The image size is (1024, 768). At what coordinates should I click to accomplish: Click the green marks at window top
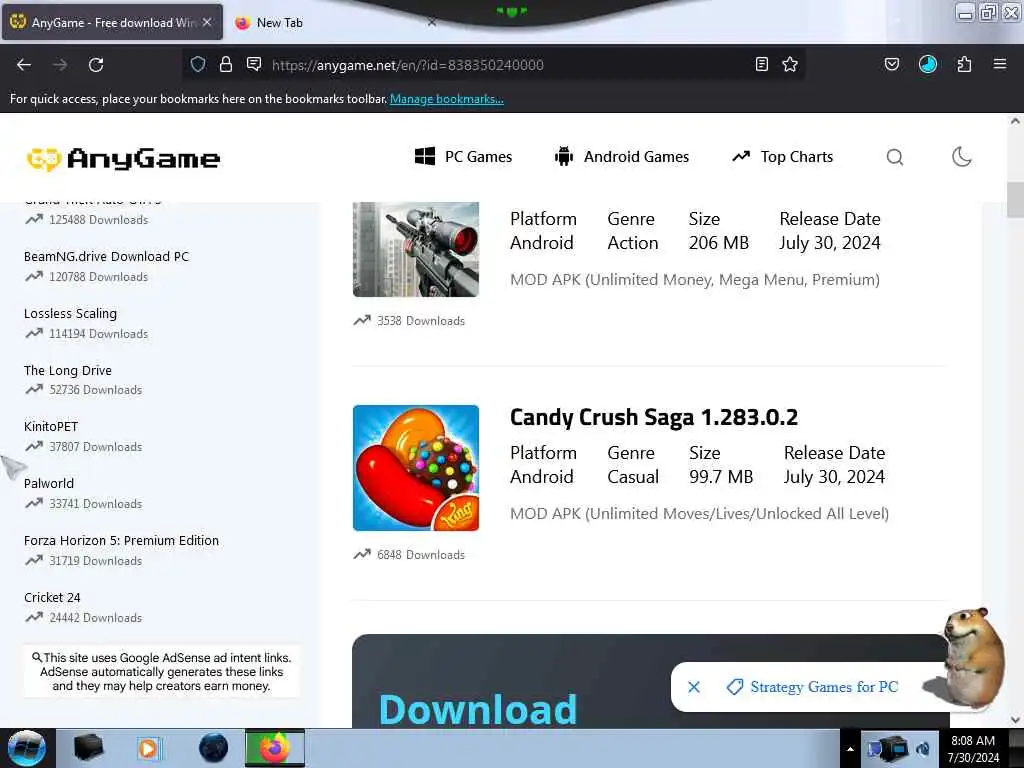tap(511, 11)
